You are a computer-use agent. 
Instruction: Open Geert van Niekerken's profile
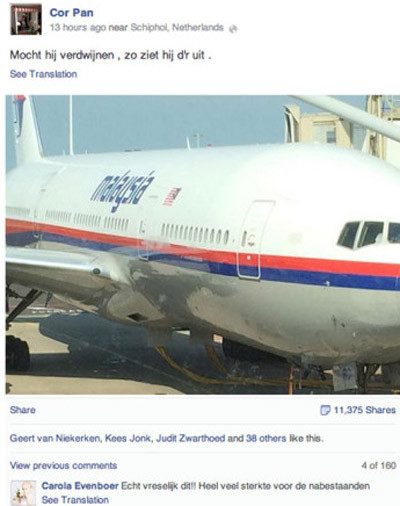55,438
